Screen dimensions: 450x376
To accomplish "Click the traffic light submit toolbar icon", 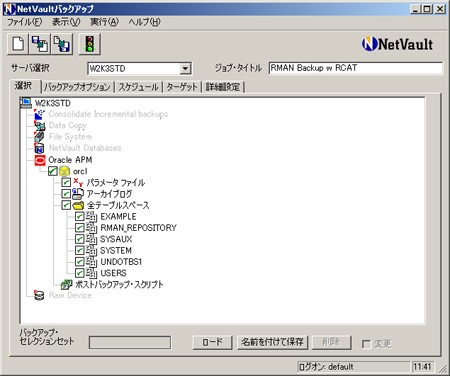I will pyautogui.click(x=90, y=44).
